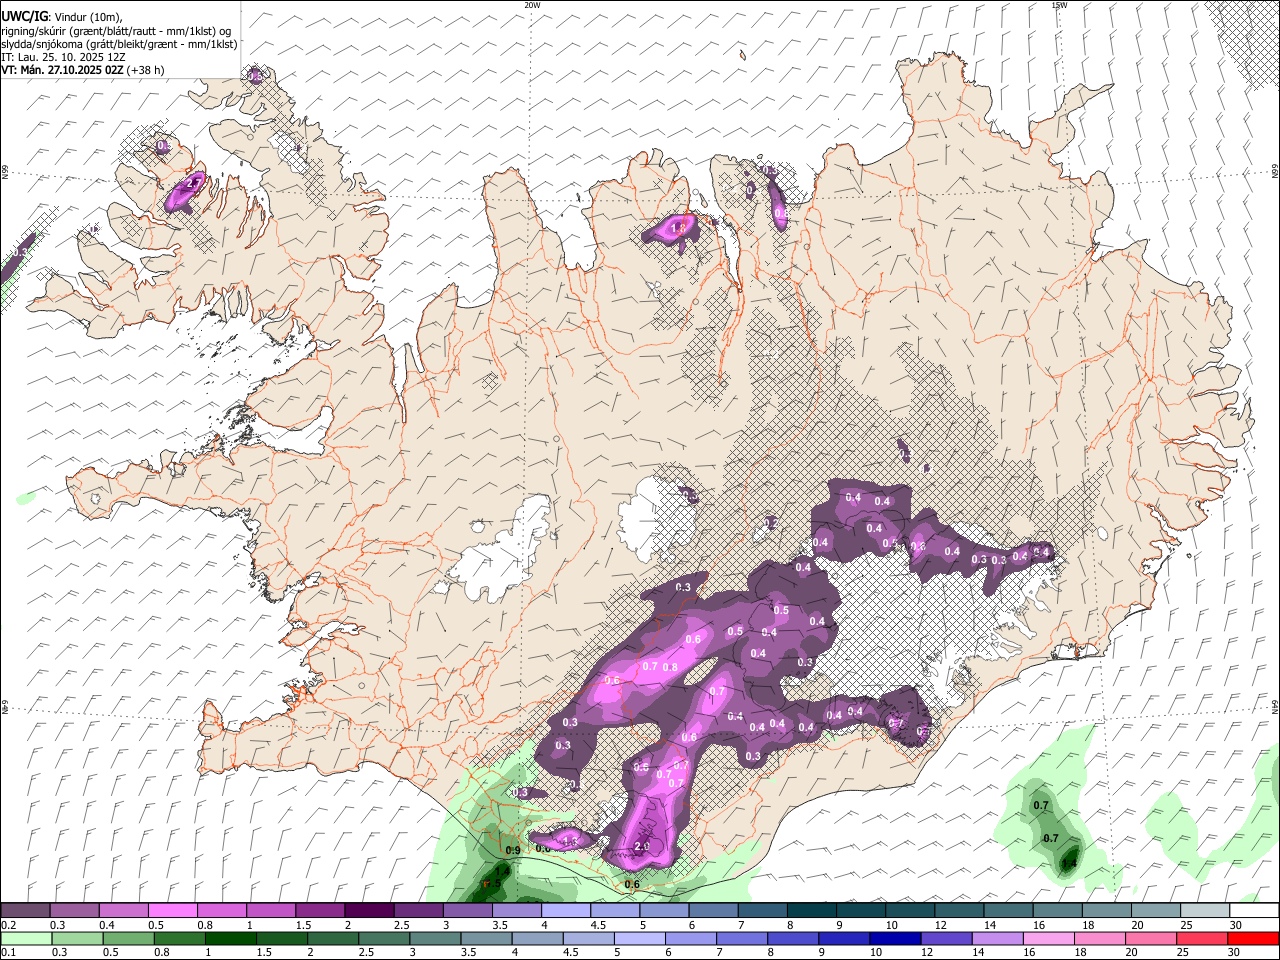Click the '0.4' tick label in upper legend scale
1280x960 pixels.
pos(106,925)
